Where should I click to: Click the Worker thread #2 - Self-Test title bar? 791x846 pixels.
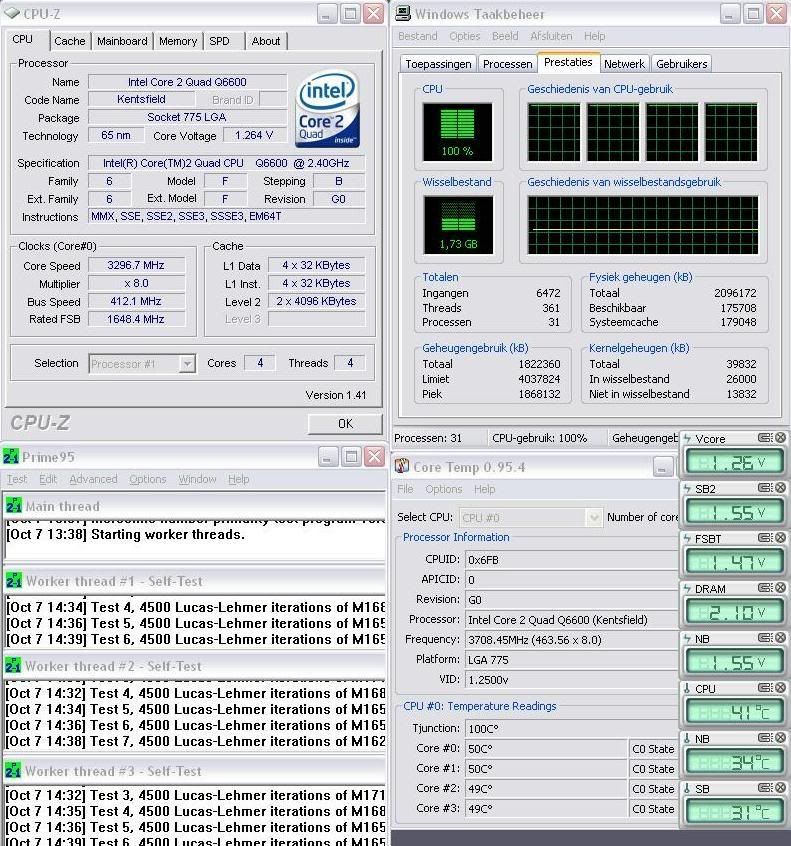pyautogui.click(x=194, y=666)
